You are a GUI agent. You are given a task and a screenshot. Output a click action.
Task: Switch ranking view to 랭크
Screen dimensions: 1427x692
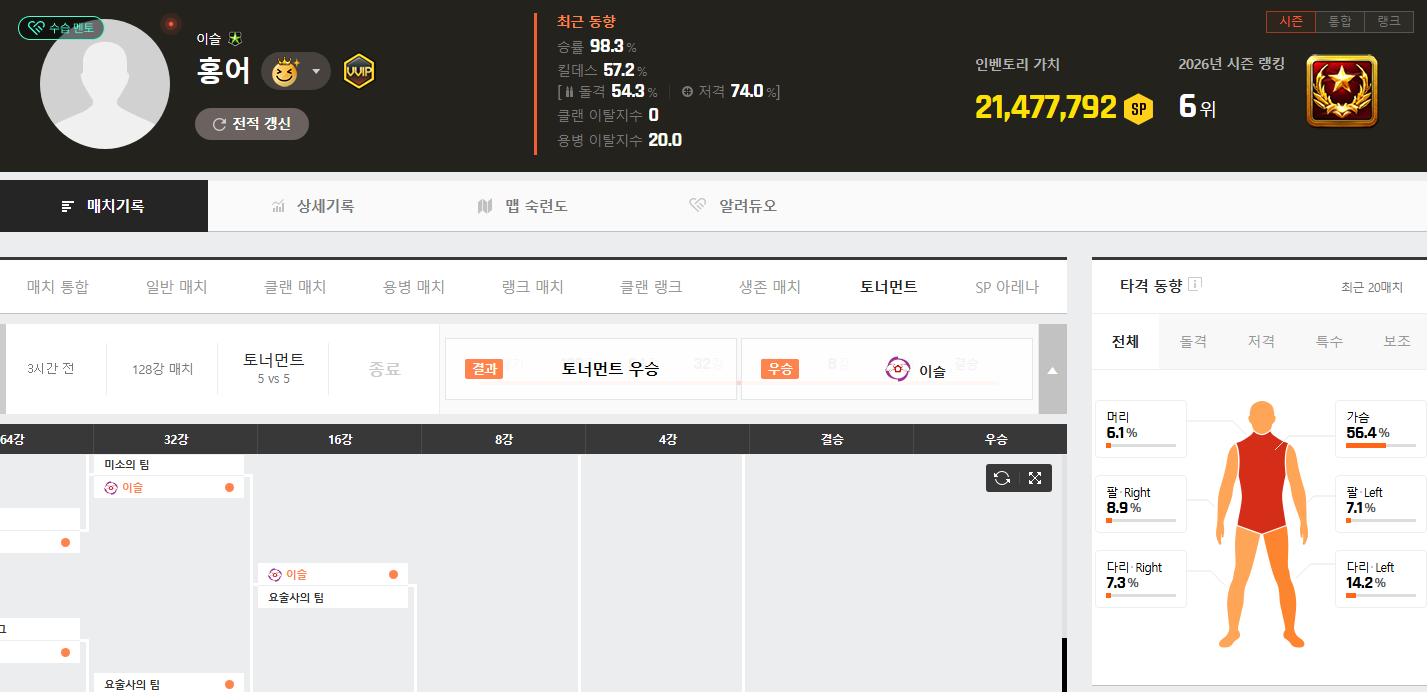point(1389,21)
